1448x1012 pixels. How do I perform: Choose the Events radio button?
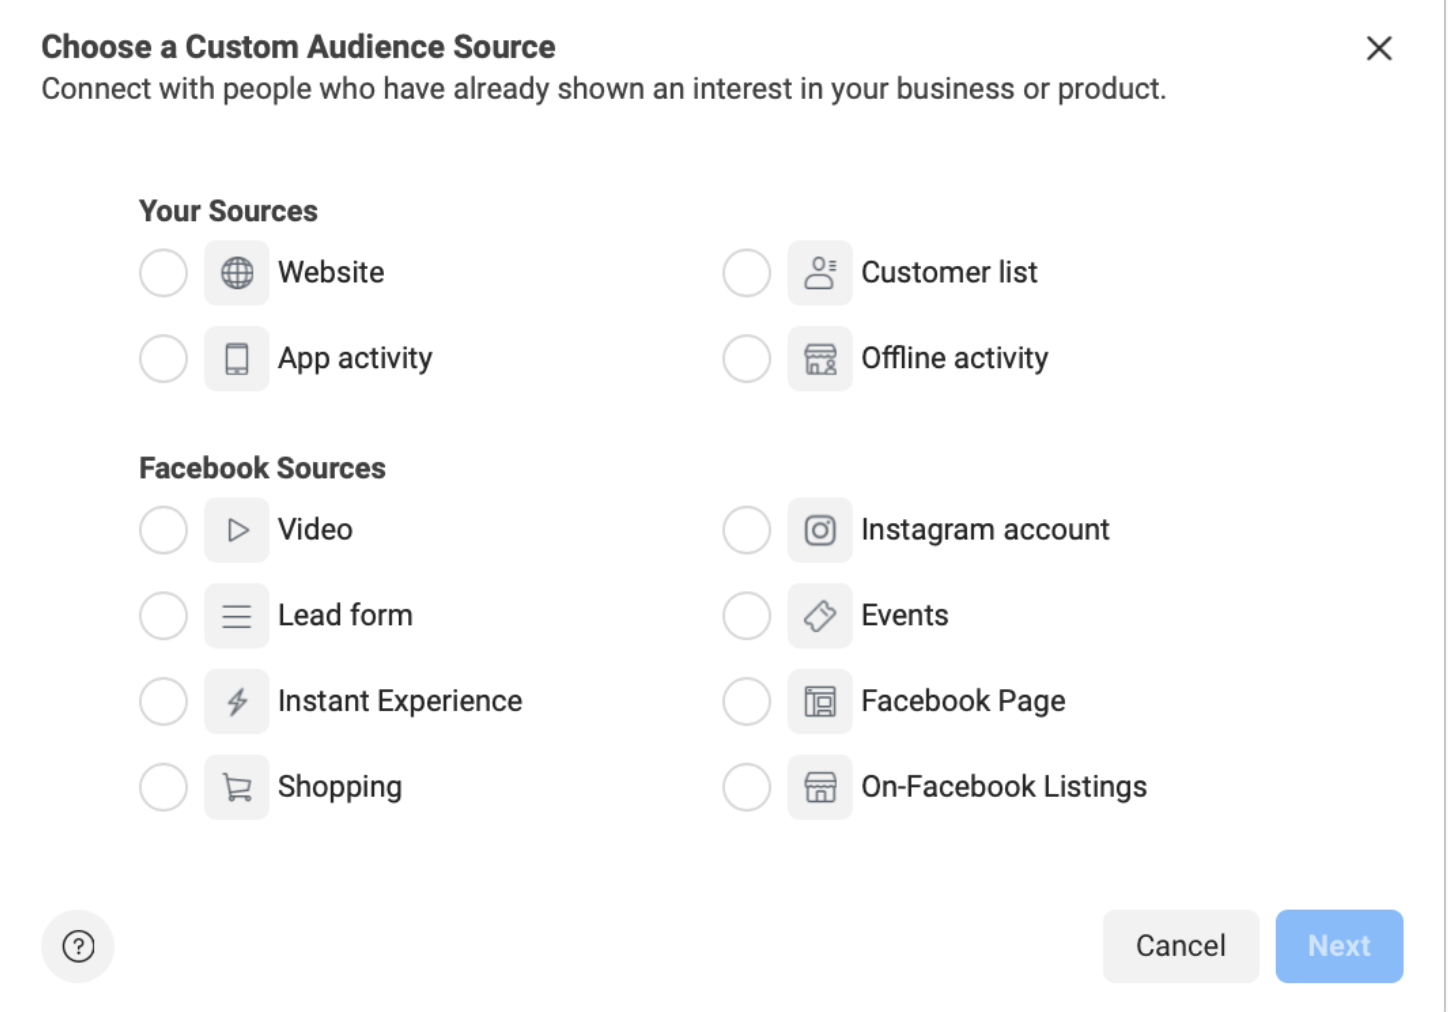pos(746,616)
